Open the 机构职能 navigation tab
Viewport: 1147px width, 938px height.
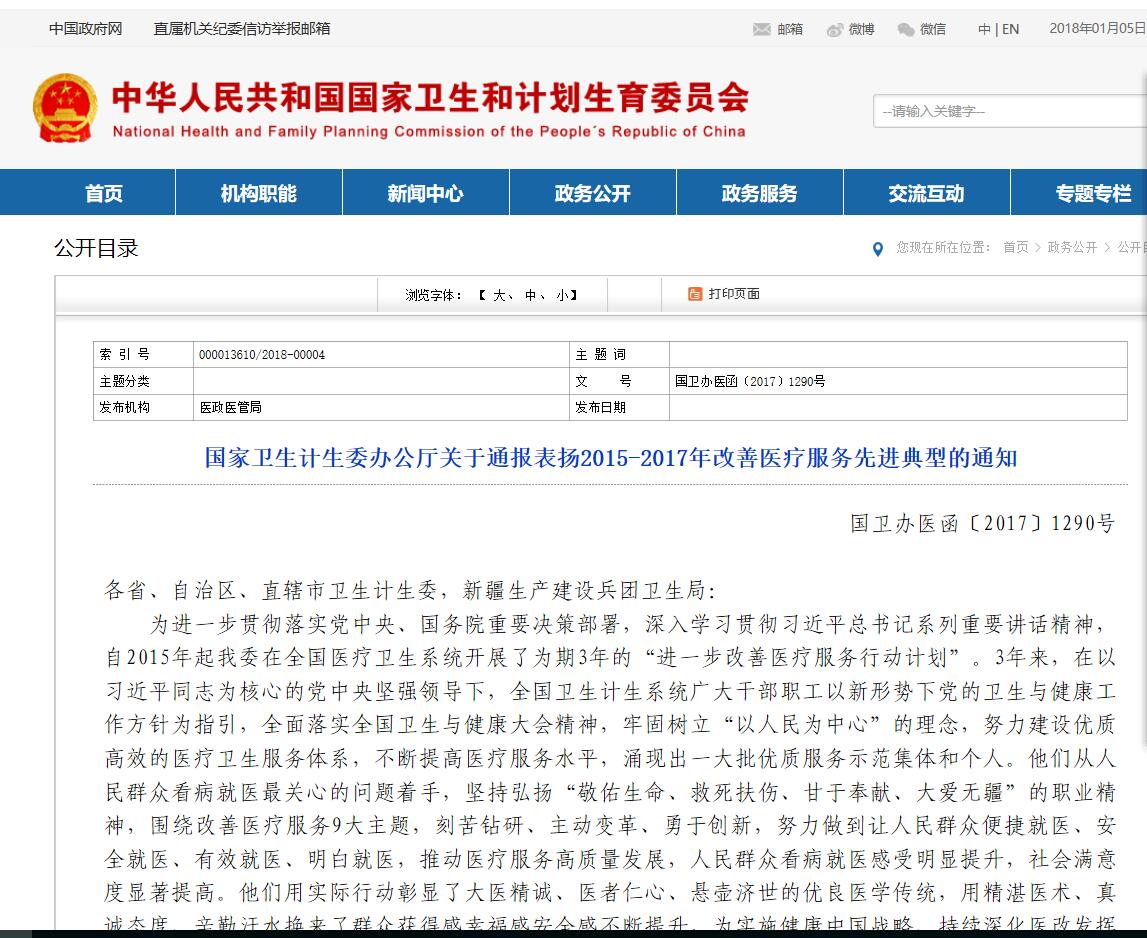coord(258,193)
